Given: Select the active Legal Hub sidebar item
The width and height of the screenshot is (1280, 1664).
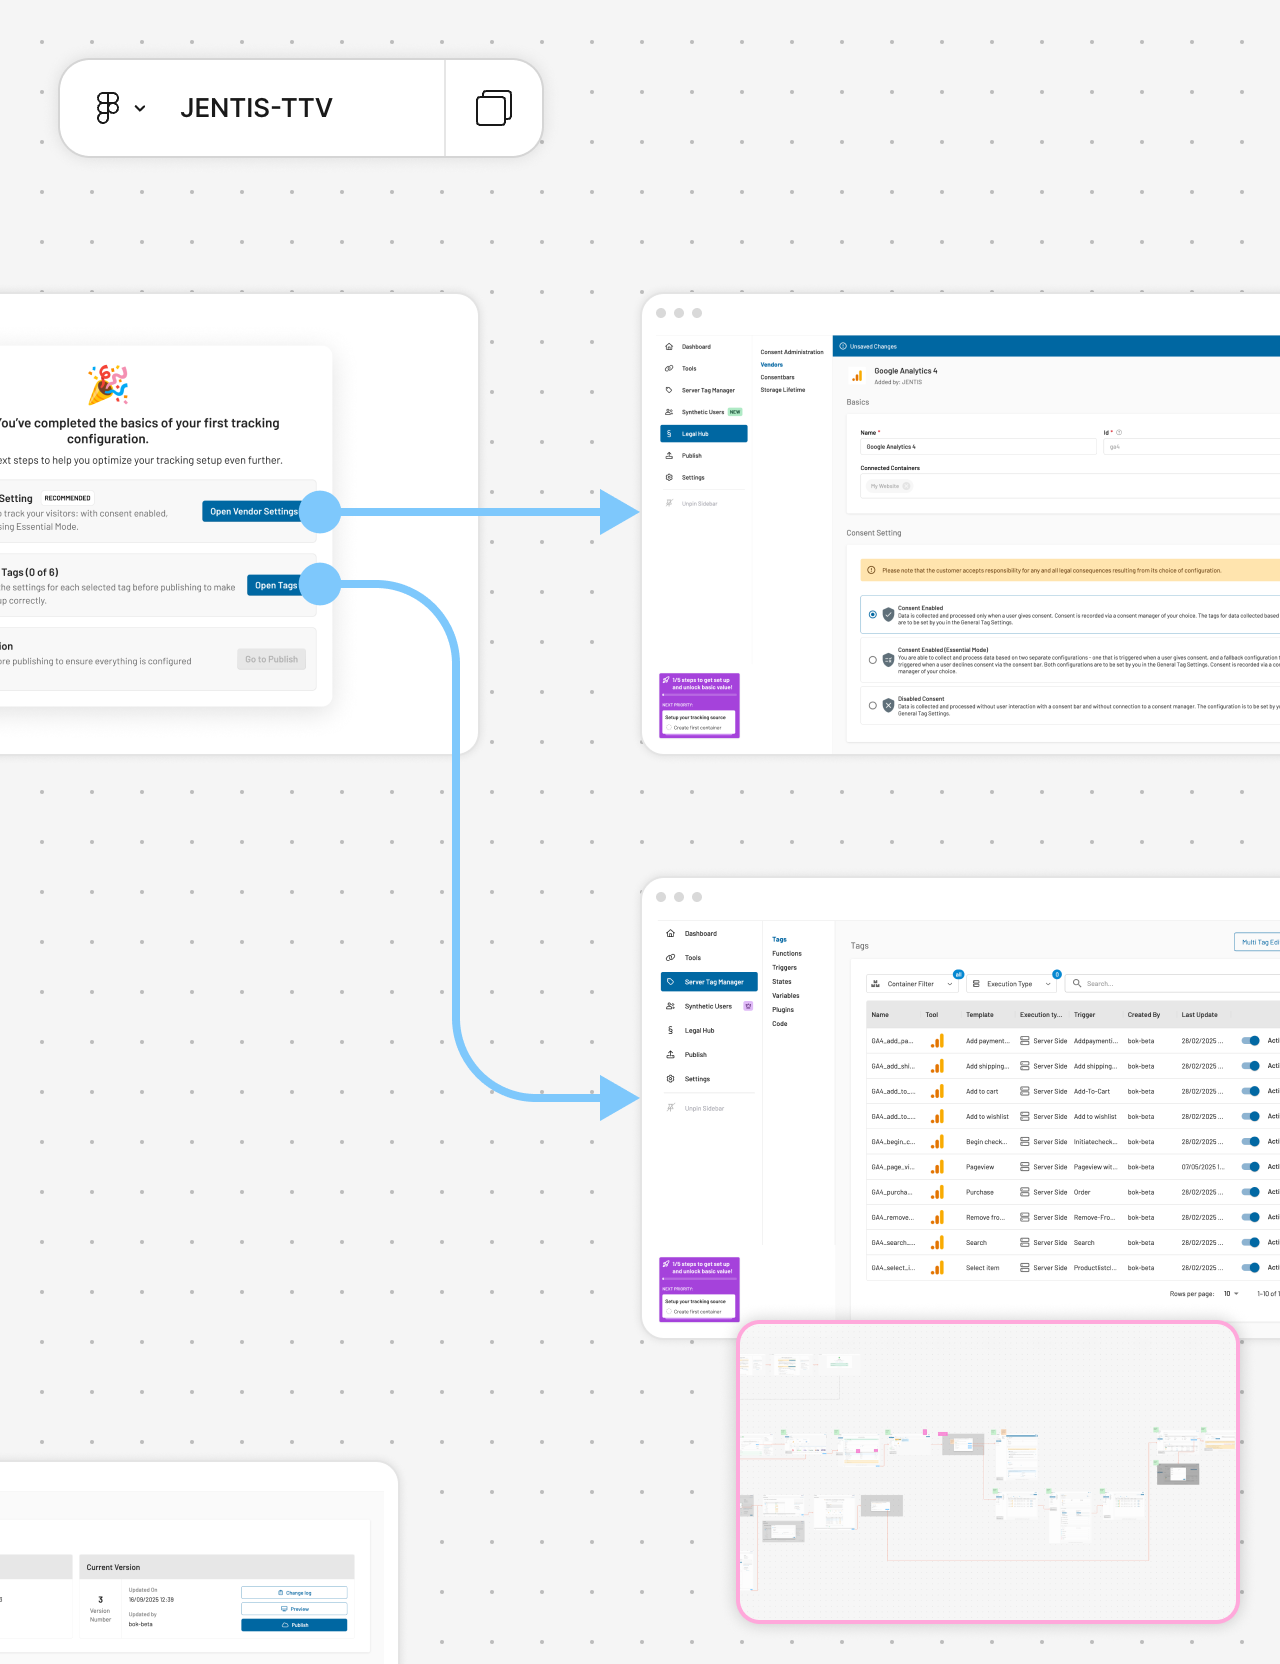Looking at the screenshot, I should point(704,434).
